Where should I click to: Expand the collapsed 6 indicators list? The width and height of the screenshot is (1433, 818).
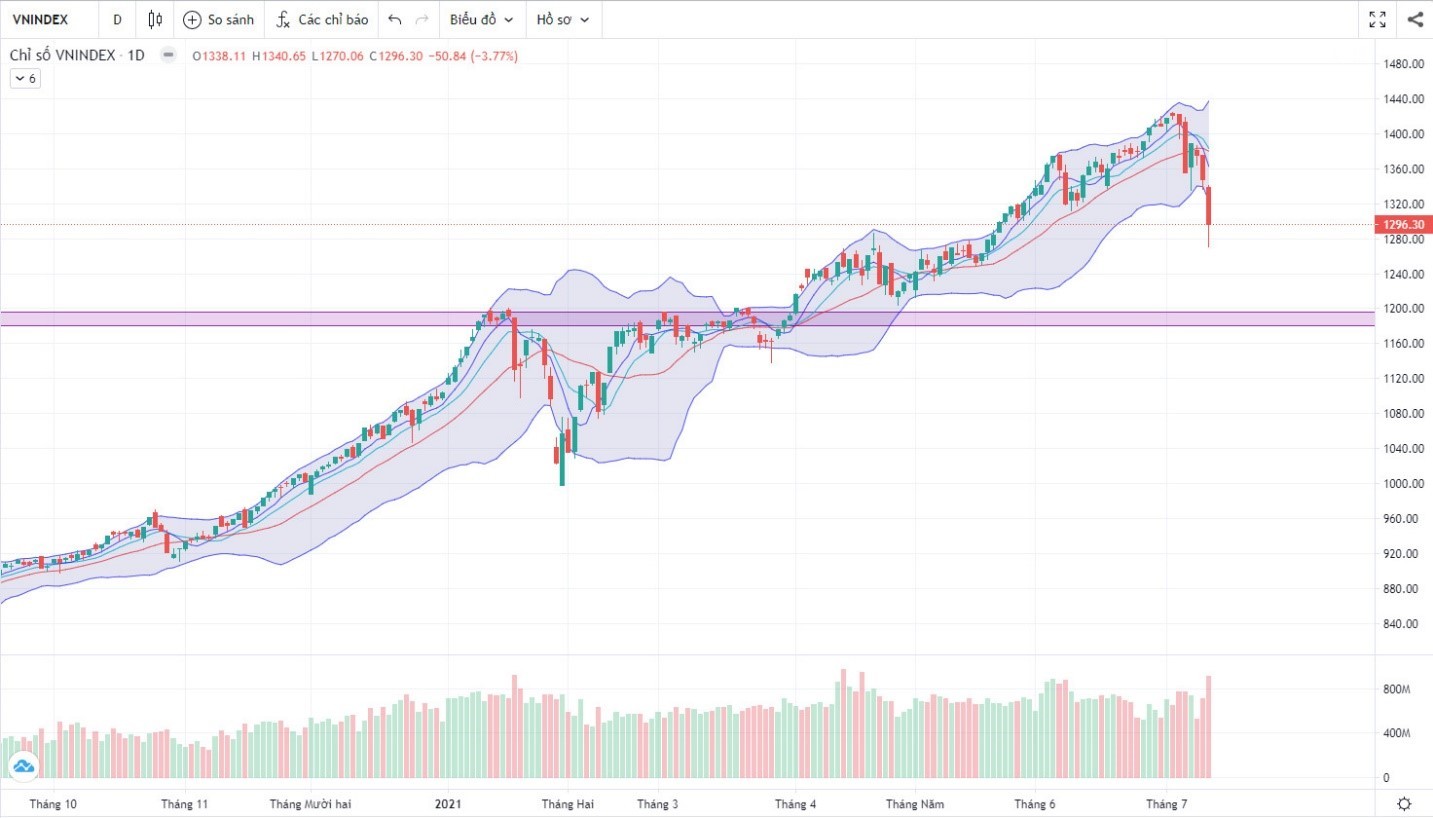click(x=25, y=79)
